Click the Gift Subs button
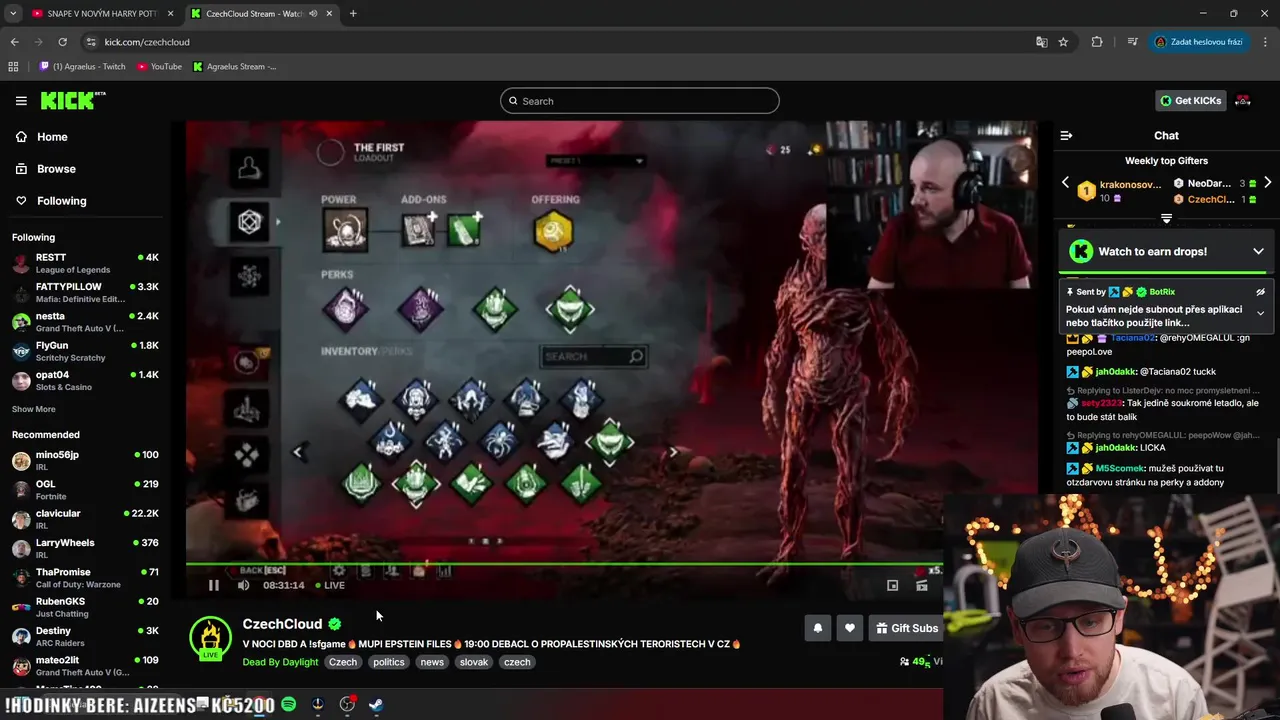This screenshot has height=720, width=1280. coord(906,628)
